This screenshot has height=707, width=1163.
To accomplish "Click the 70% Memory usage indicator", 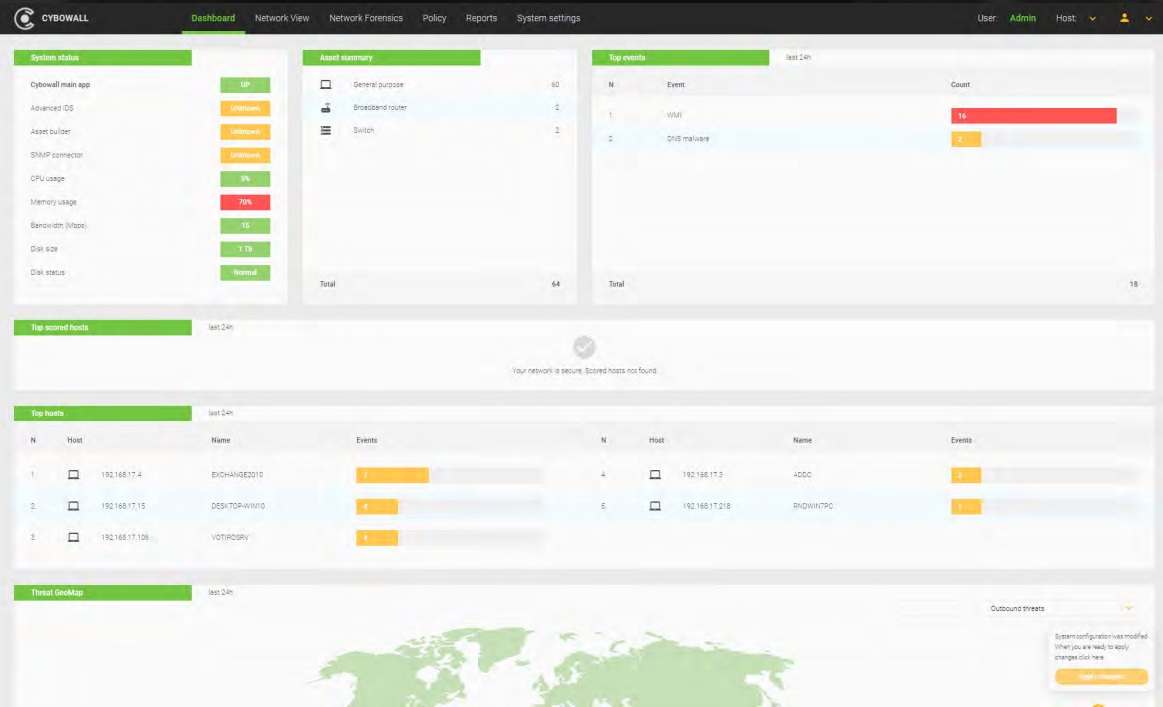I will click(x=245, y=202).
